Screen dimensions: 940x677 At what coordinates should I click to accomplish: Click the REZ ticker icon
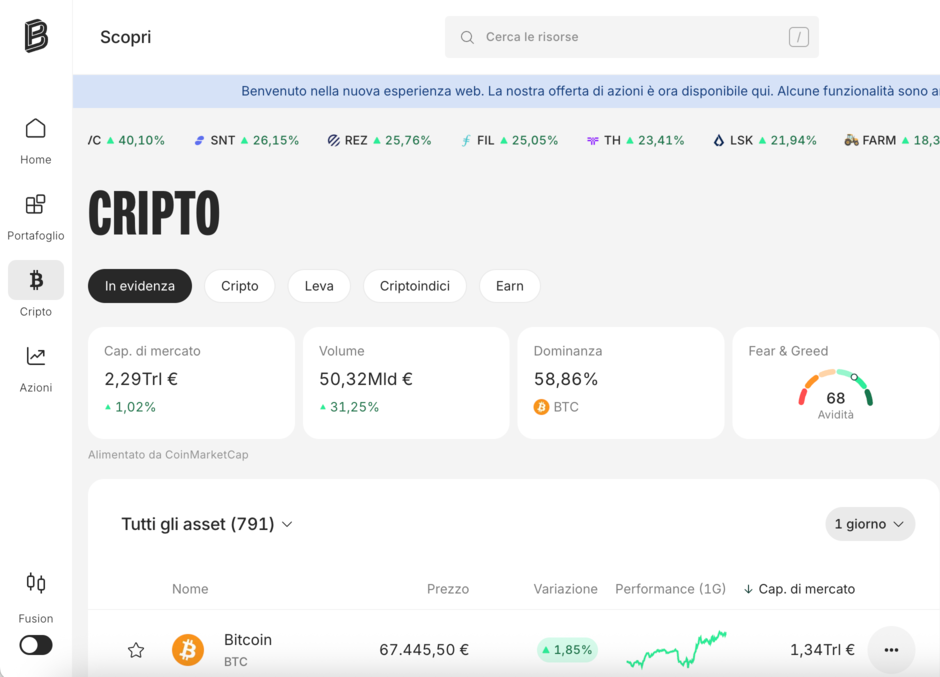pyautogui.click(x=333, y=140)
